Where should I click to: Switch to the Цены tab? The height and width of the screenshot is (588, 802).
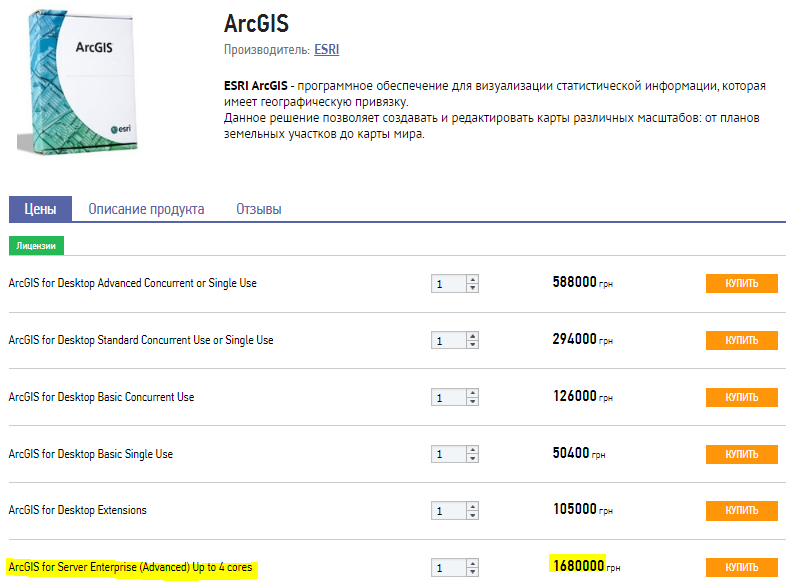click(x=40, y=209)
